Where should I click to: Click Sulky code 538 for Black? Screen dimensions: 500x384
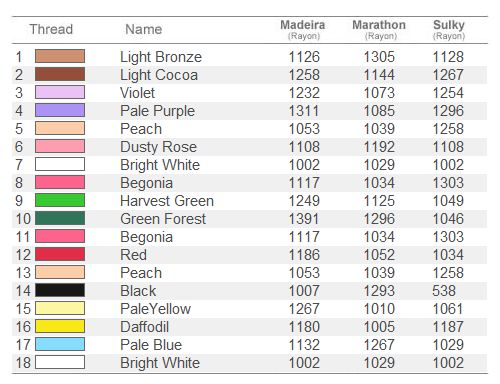click(444, 291)
